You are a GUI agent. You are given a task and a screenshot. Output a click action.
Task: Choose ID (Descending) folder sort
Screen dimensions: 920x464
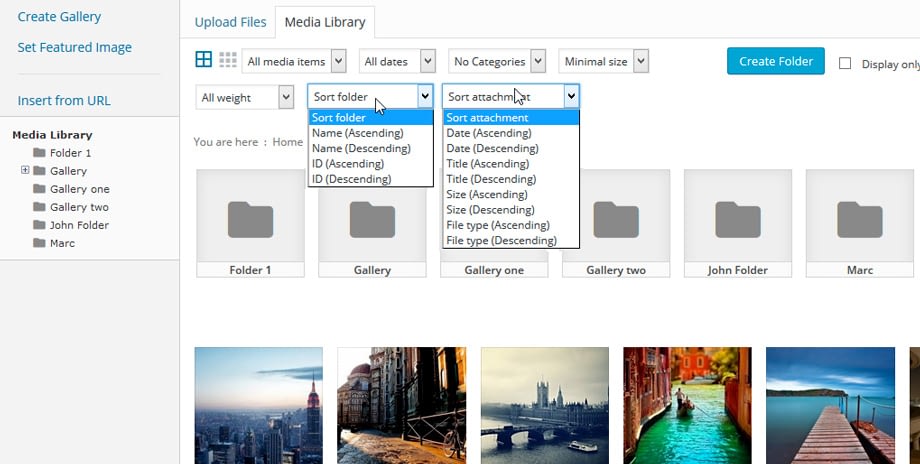[x=370, y=179]
